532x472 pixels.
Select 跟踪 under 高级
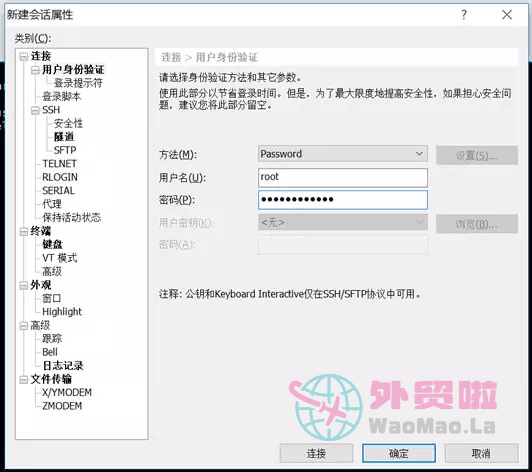[52, 338]
